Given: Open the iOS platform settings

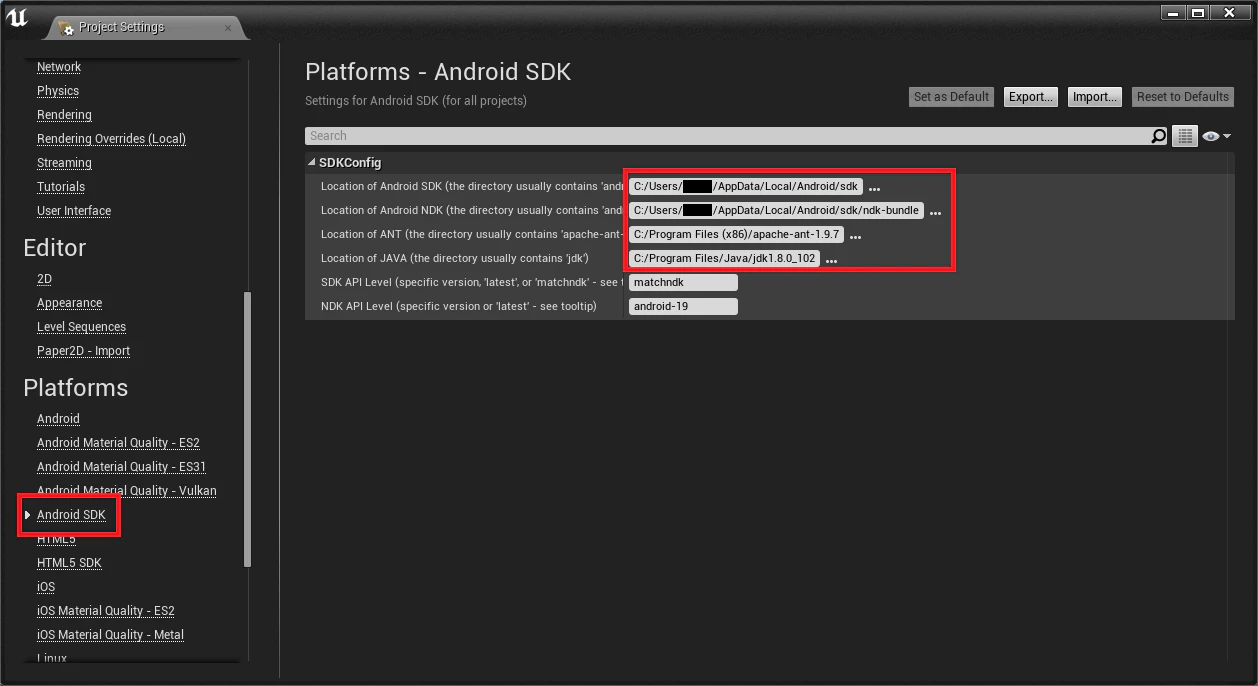Looking at the screenshot, I should click(x=46, y=587).
